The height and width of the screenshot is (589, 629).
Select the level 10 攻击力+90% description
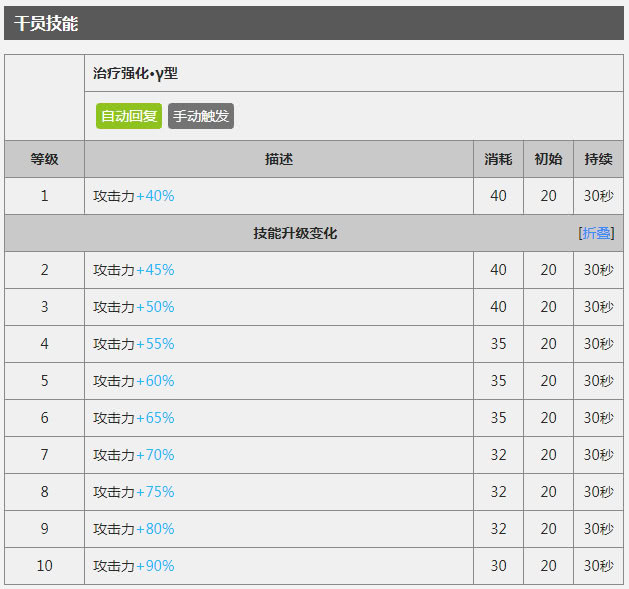pos(134,566)
